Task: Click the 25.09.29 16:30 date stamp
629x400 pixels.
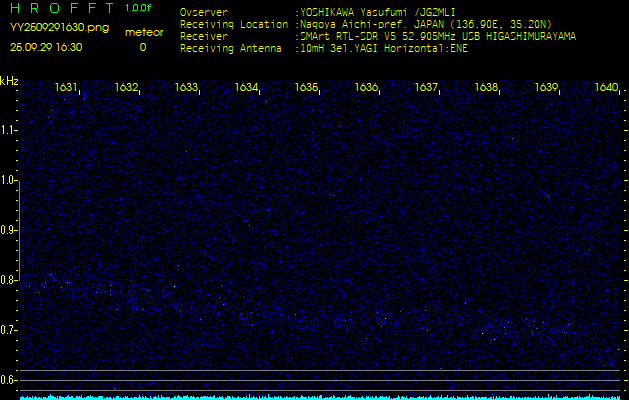Action: point(46,47)
